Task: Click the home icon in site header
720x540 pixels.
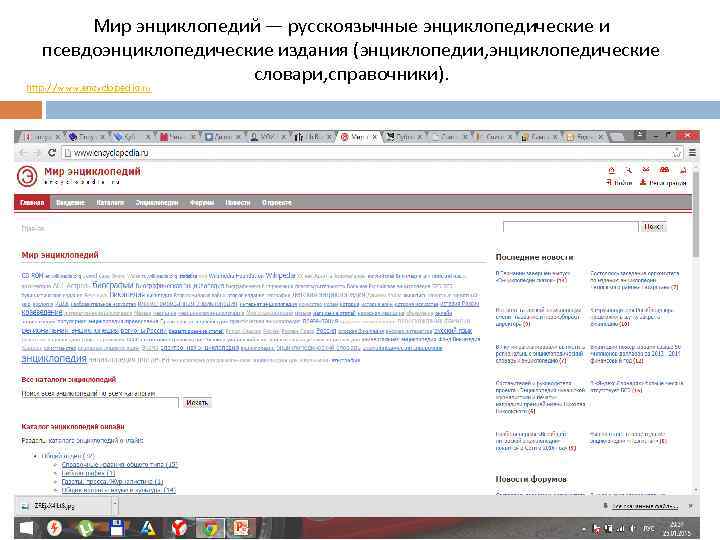Action: [611, 170]
